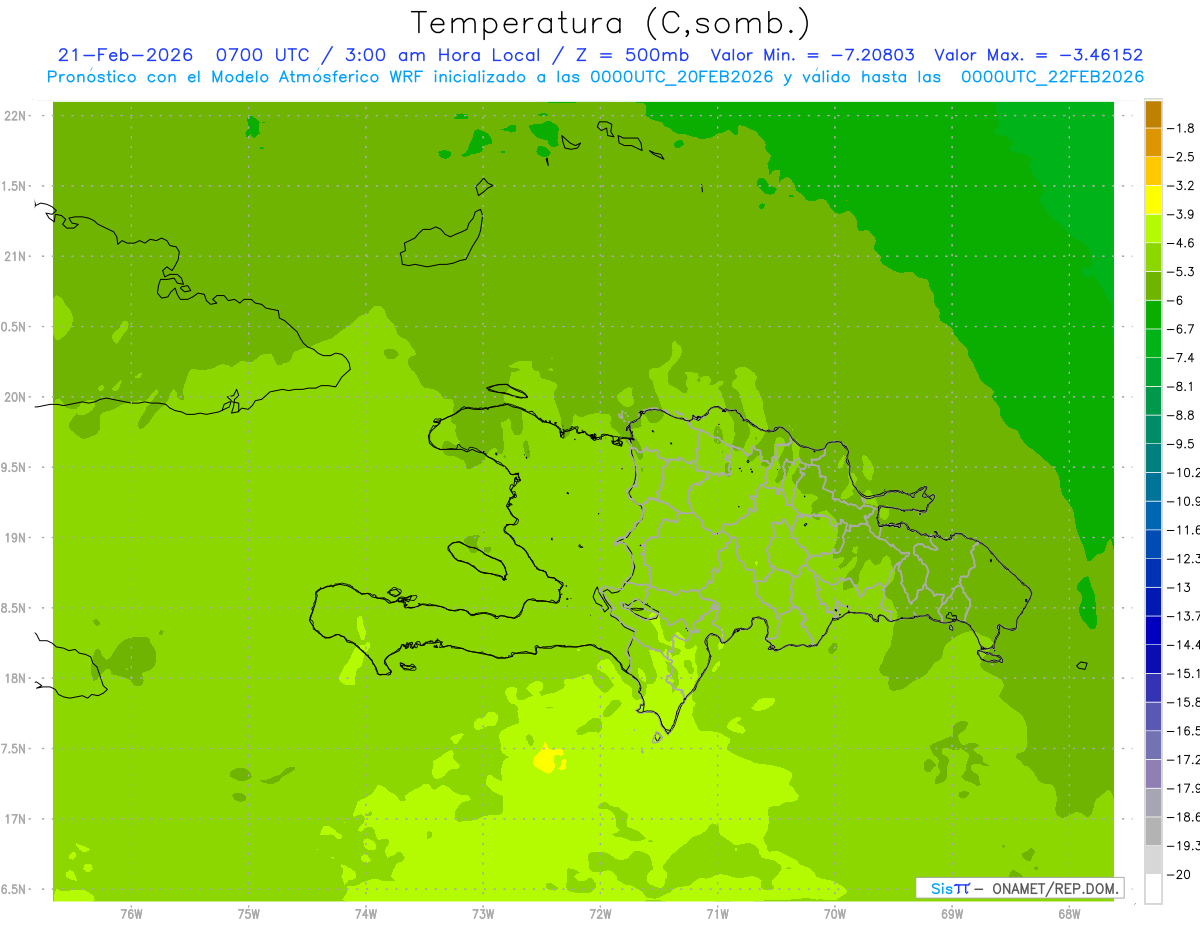The width and height of the screenshot is (1200, 927).
Task: Click the "-13" color bar label
Action: click(1179, 587)
